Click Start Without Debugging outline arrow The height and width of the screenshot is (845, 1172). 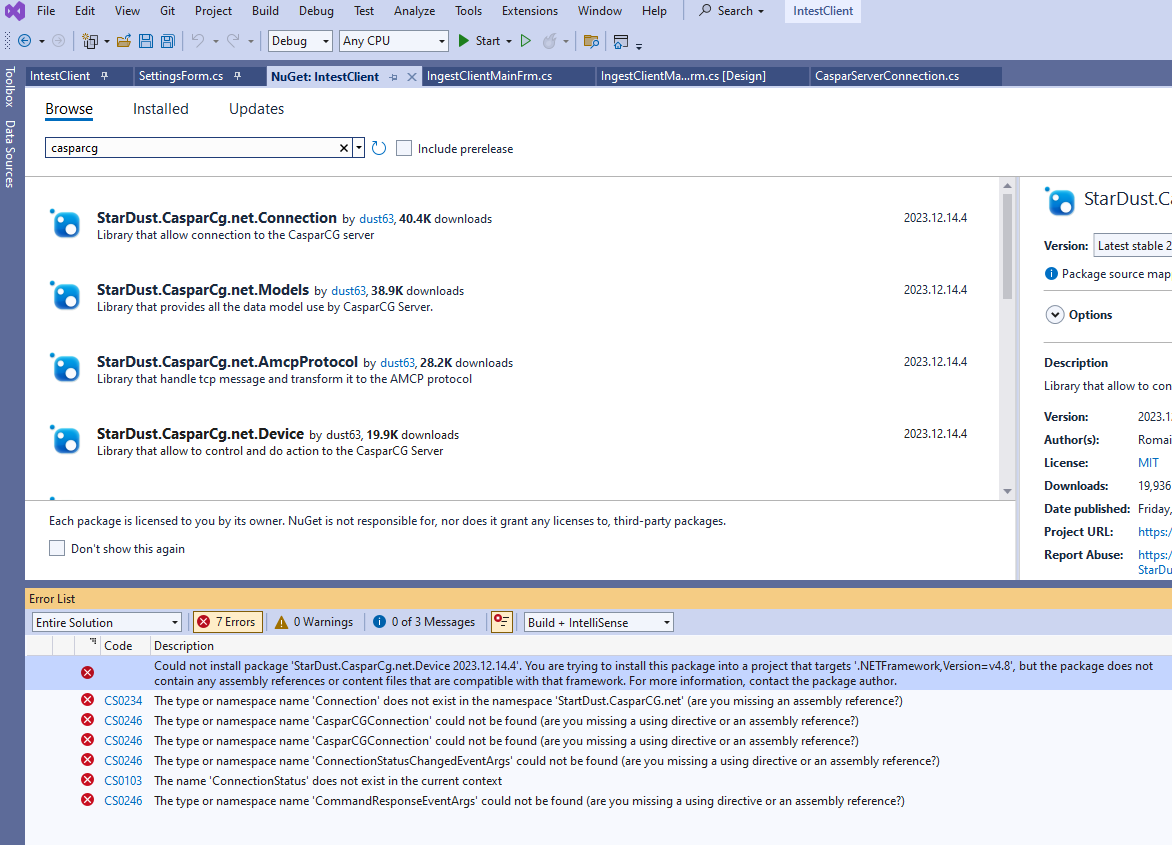point(525,41)
